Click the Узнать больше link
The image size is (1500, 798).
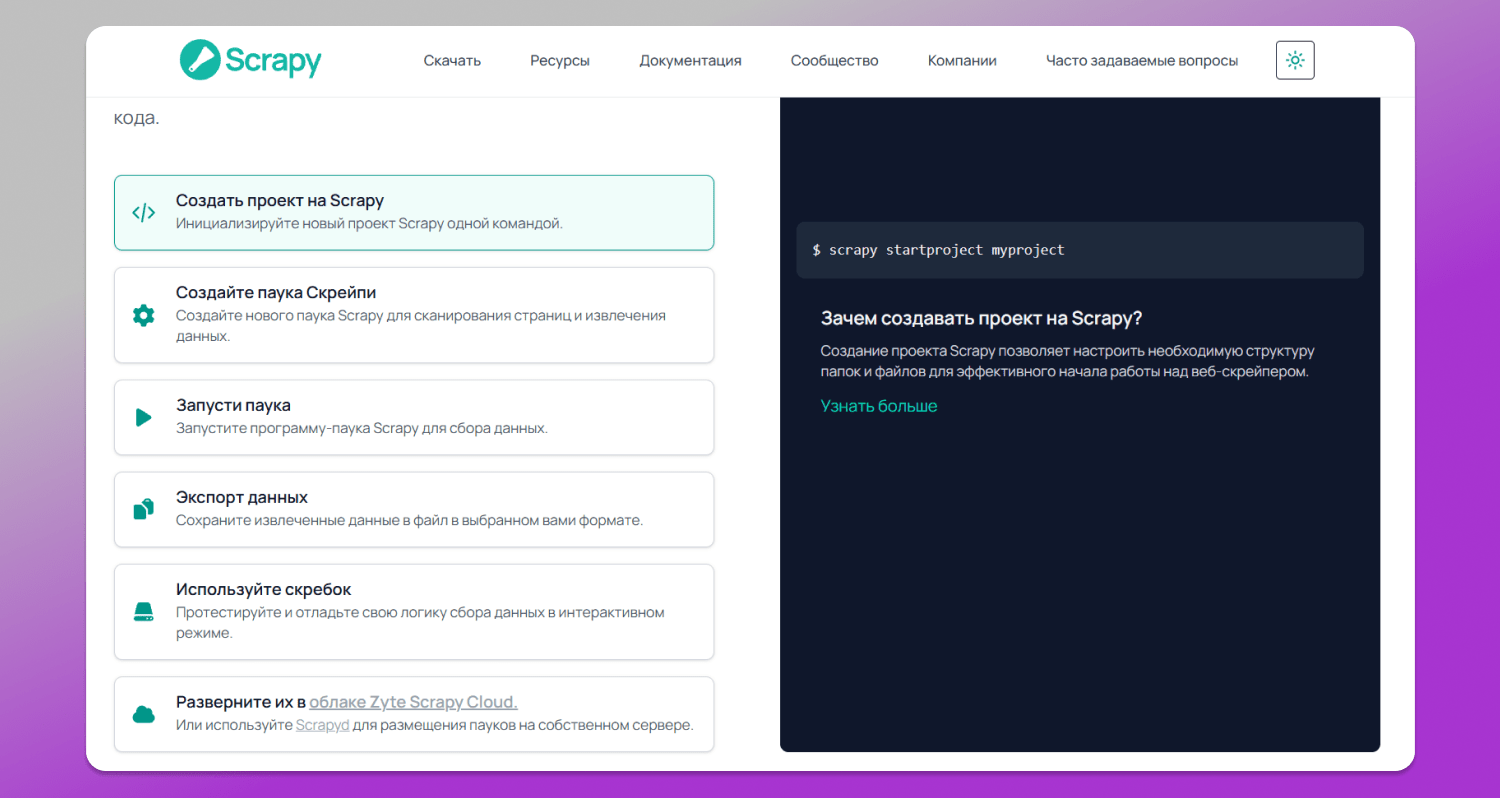(879, 406)
